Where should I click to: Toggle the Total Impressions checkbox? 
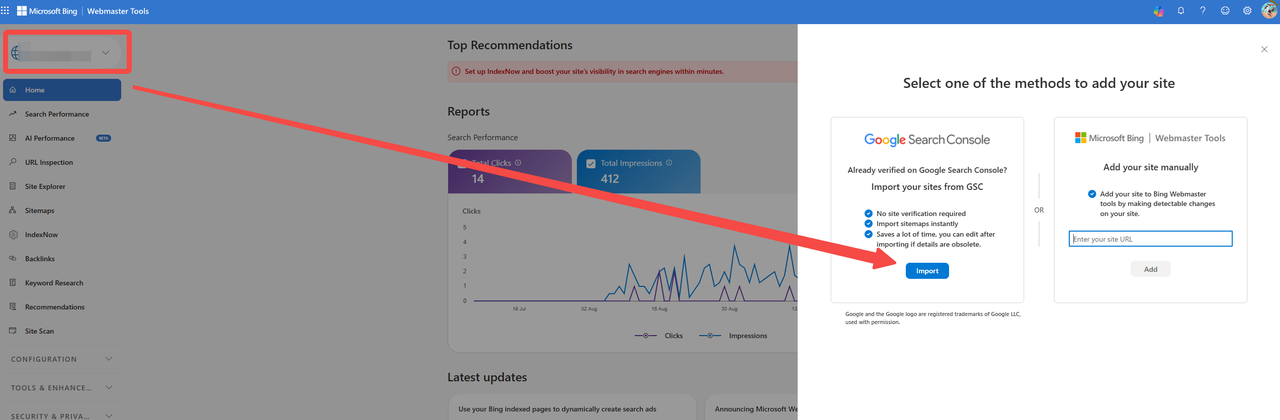pos(591,163)
